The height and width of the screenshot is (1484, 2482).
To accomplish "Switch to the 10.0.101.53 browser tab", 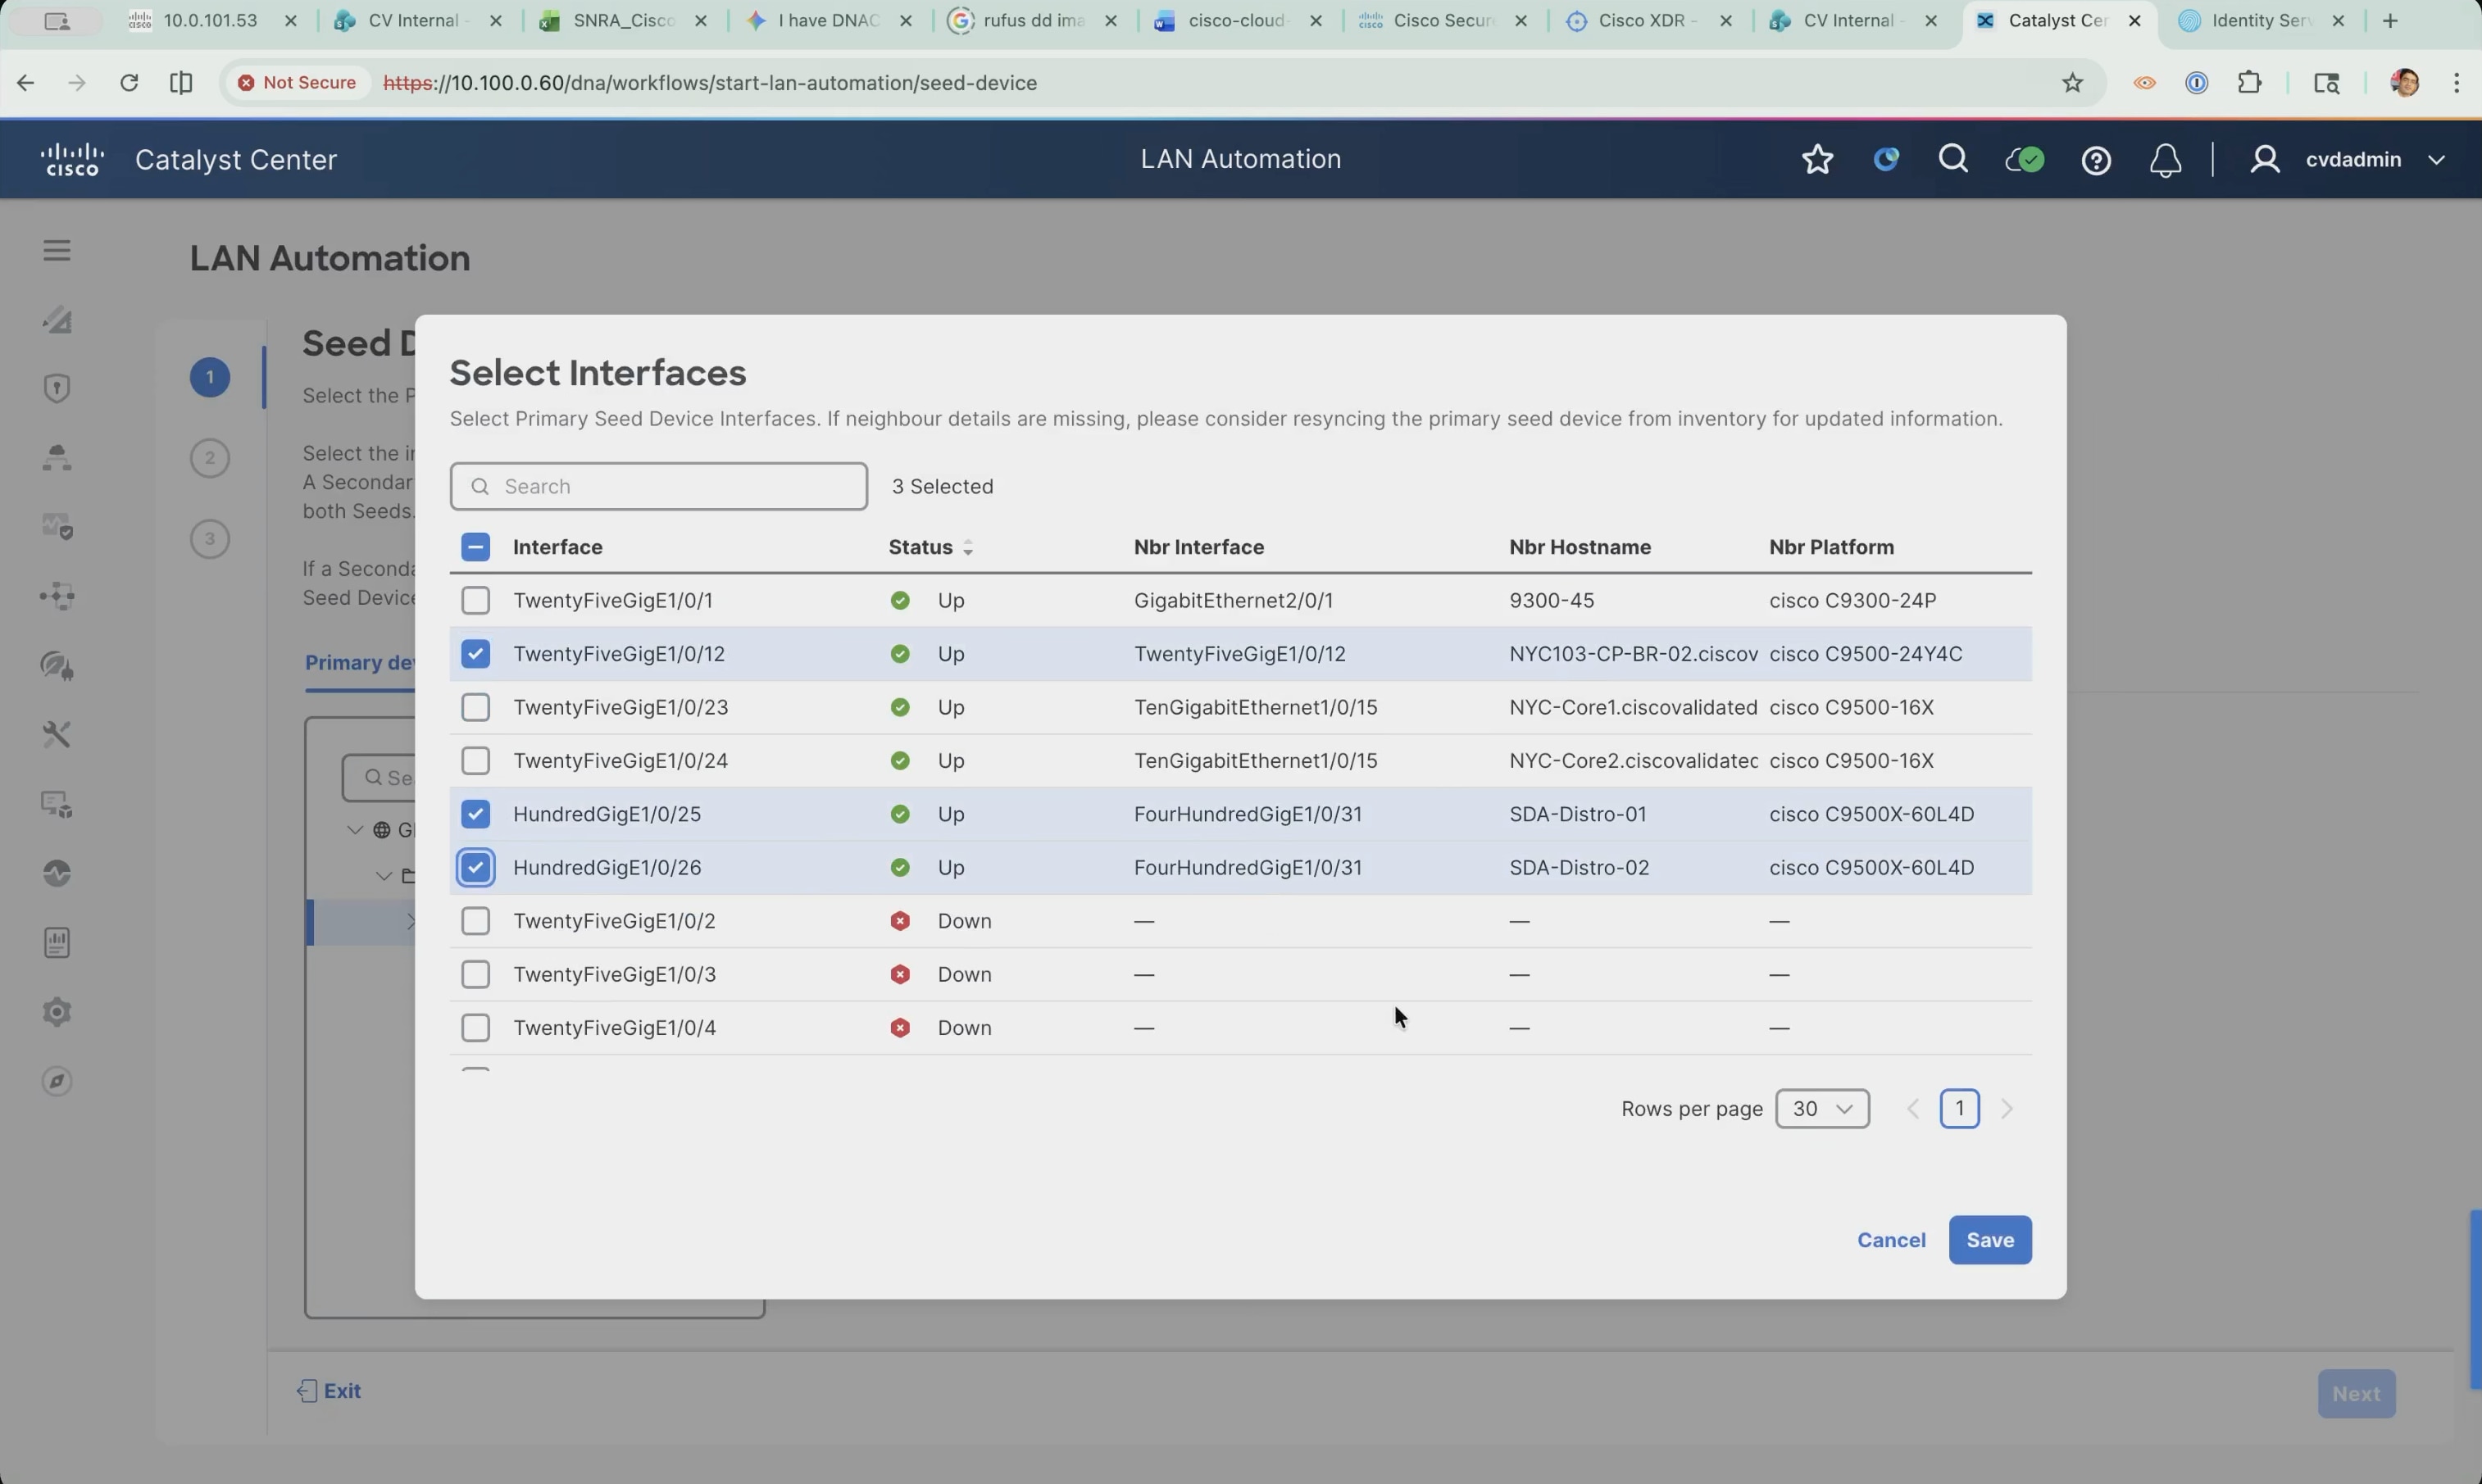I will [x=214, y=21].
